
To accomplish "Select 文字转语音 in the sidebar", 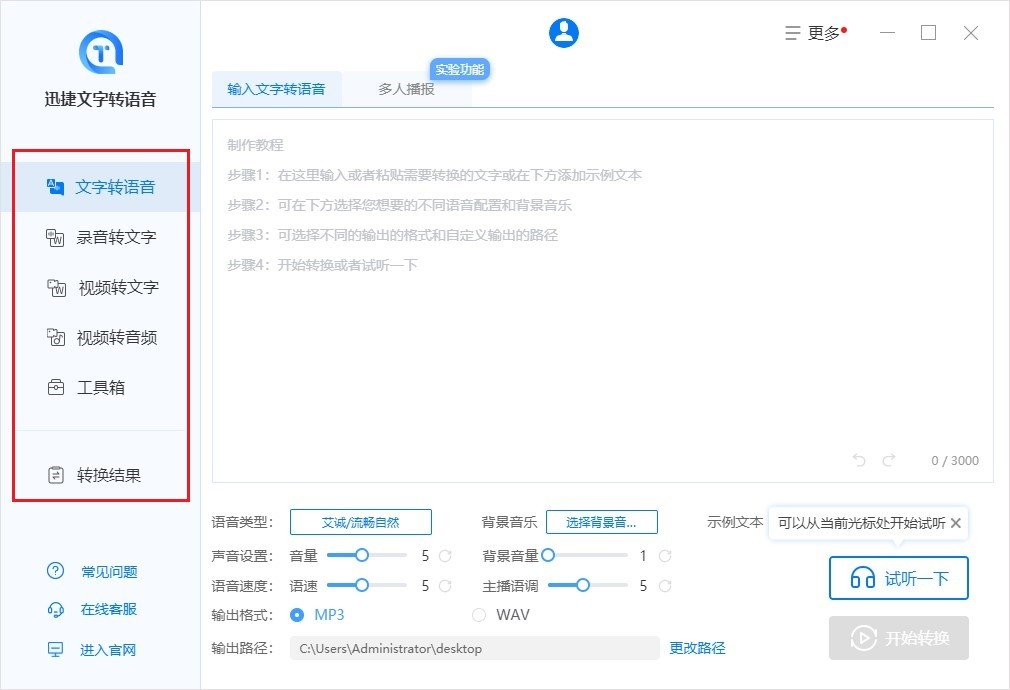I will click(x=100, y=187).
